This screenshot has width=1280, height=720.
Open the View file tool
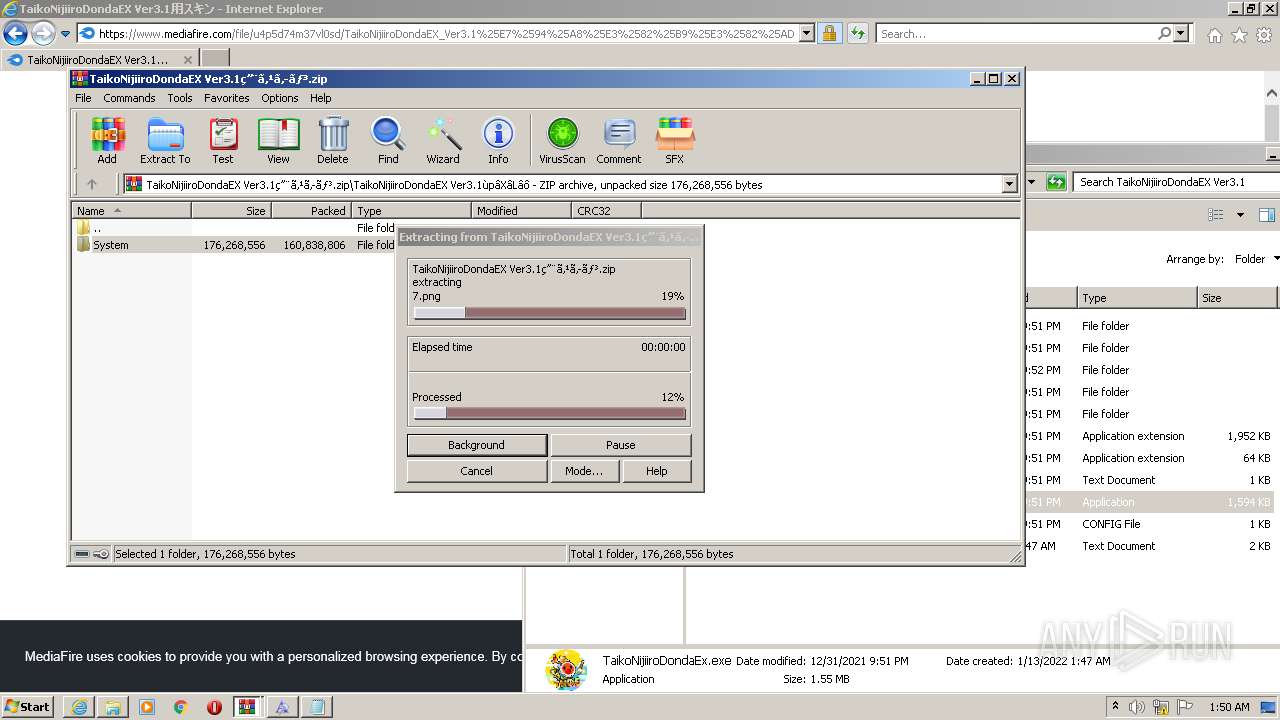[x=278, y=140]
